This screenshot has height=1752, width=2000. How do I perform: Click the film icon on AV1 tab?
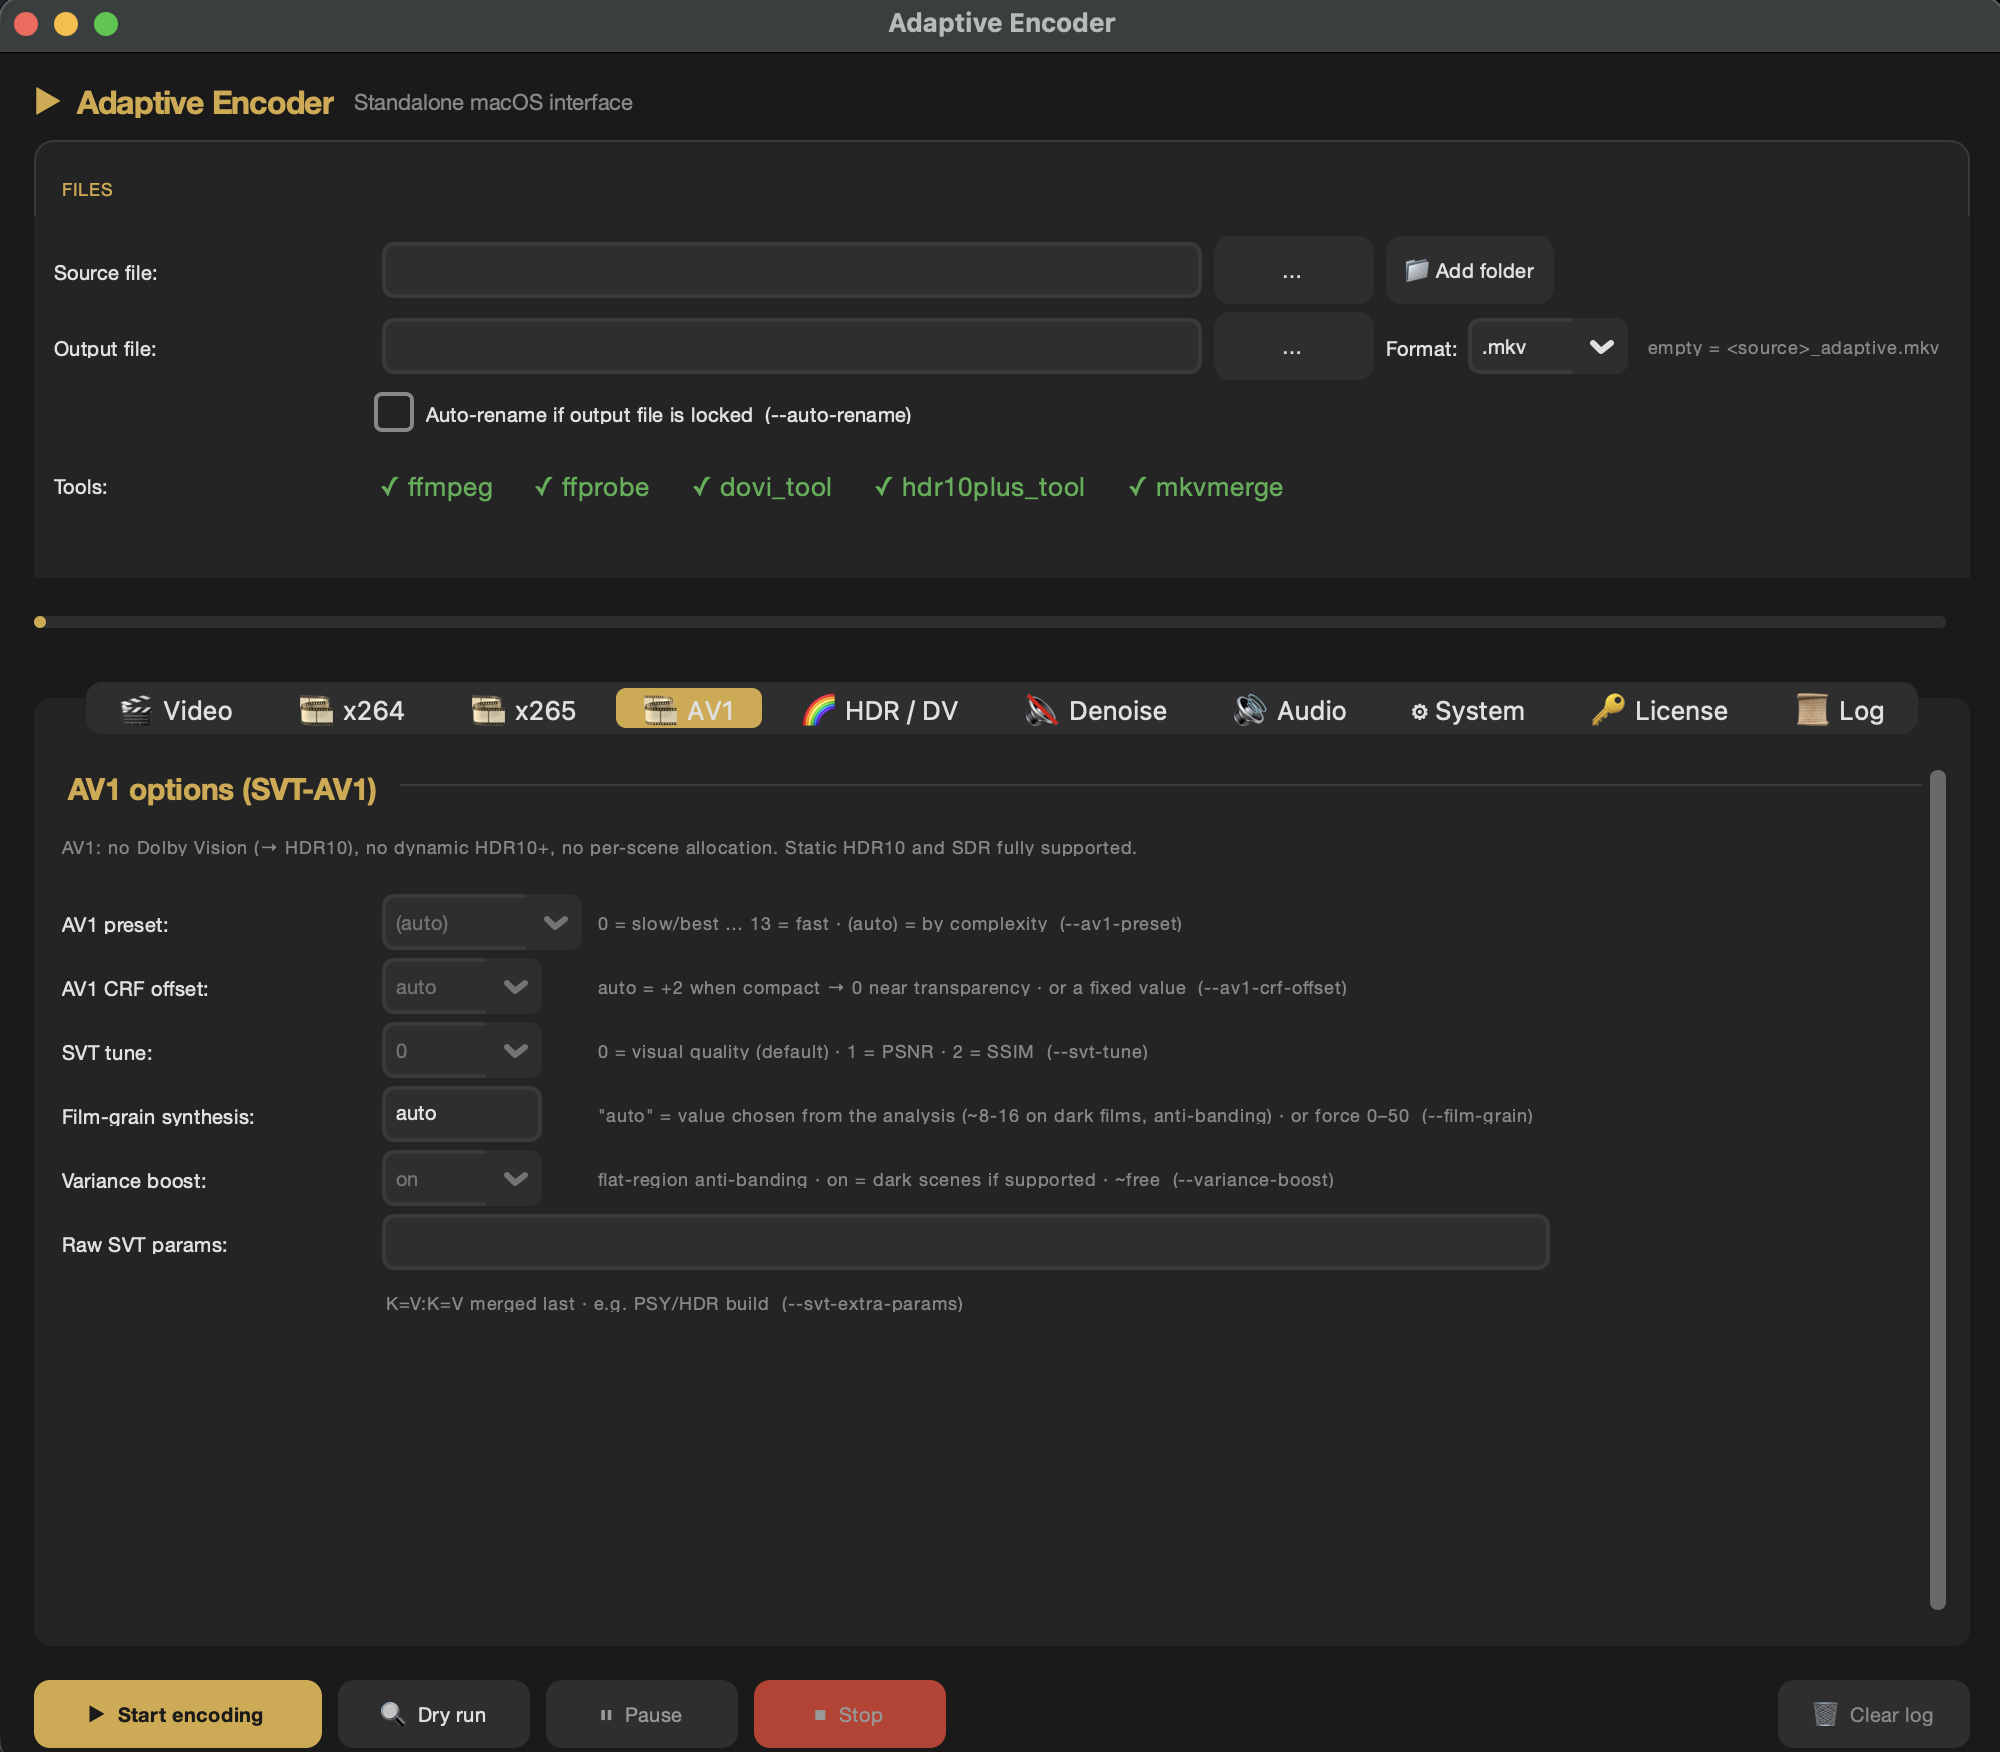660,710
